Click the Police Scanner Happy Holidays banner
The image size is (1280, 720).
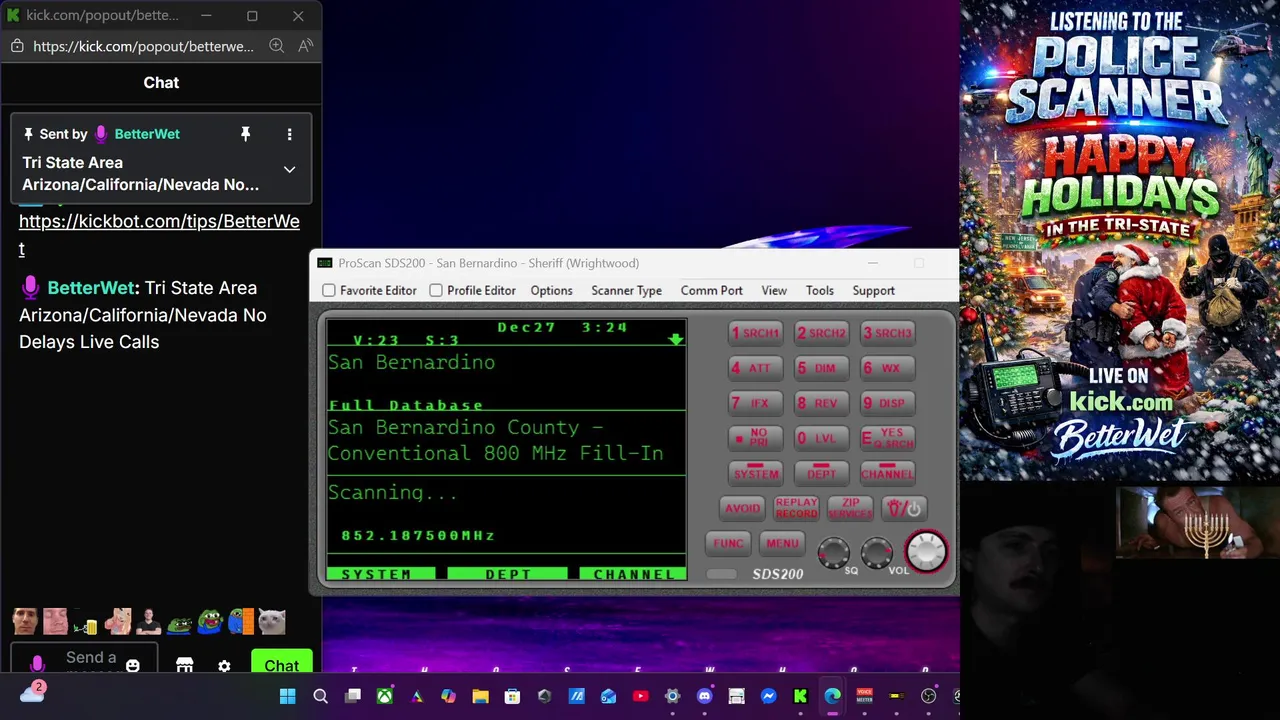[x=1120, y=241]
